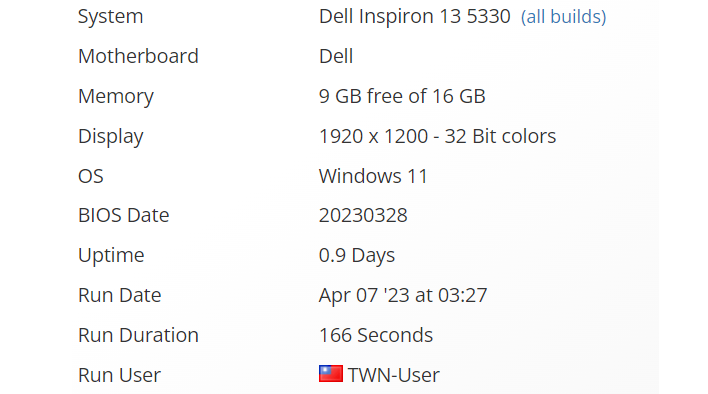Screen dimensions: 708x394
Task: Click the Run User label
Action: tap(119, 375)
